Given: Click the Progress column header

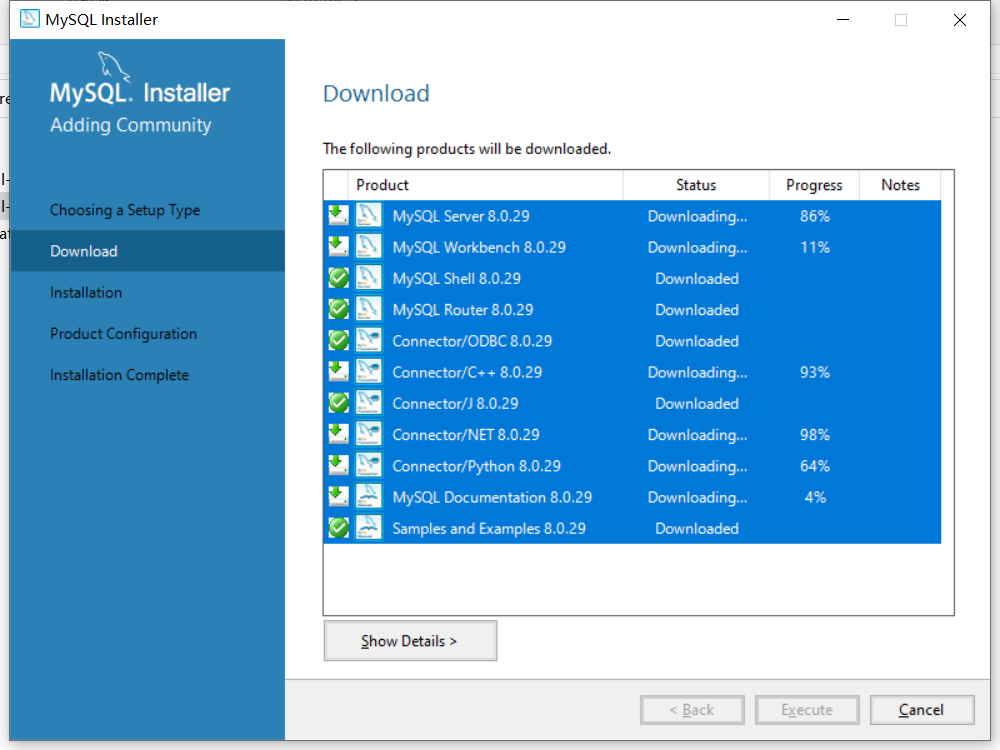Looking at the screenshot, I should pyautogui.click(x=814, y=185).
